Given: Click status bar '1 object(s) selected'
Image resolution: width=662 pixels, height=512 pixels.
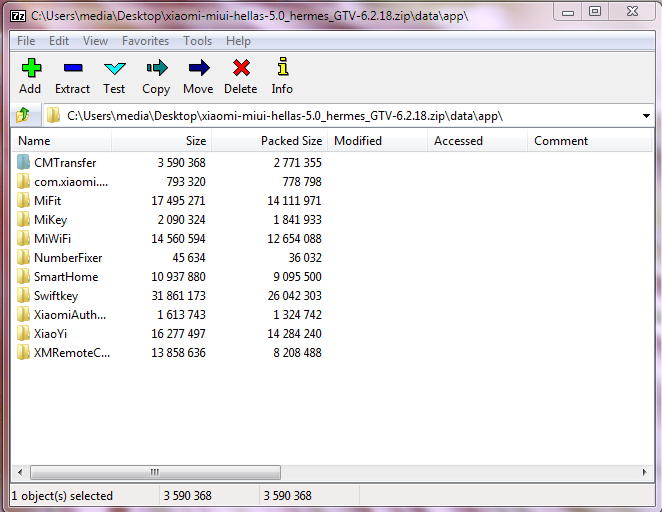Looking at the screenshot, I should (x=62, y=496).
